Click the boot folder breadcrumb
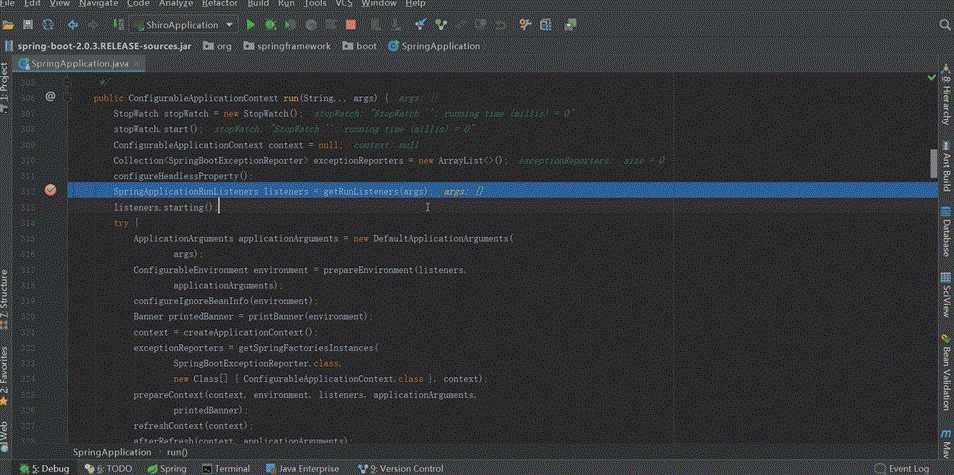This screenshot has width=954, height=475. tap(360, 46)
